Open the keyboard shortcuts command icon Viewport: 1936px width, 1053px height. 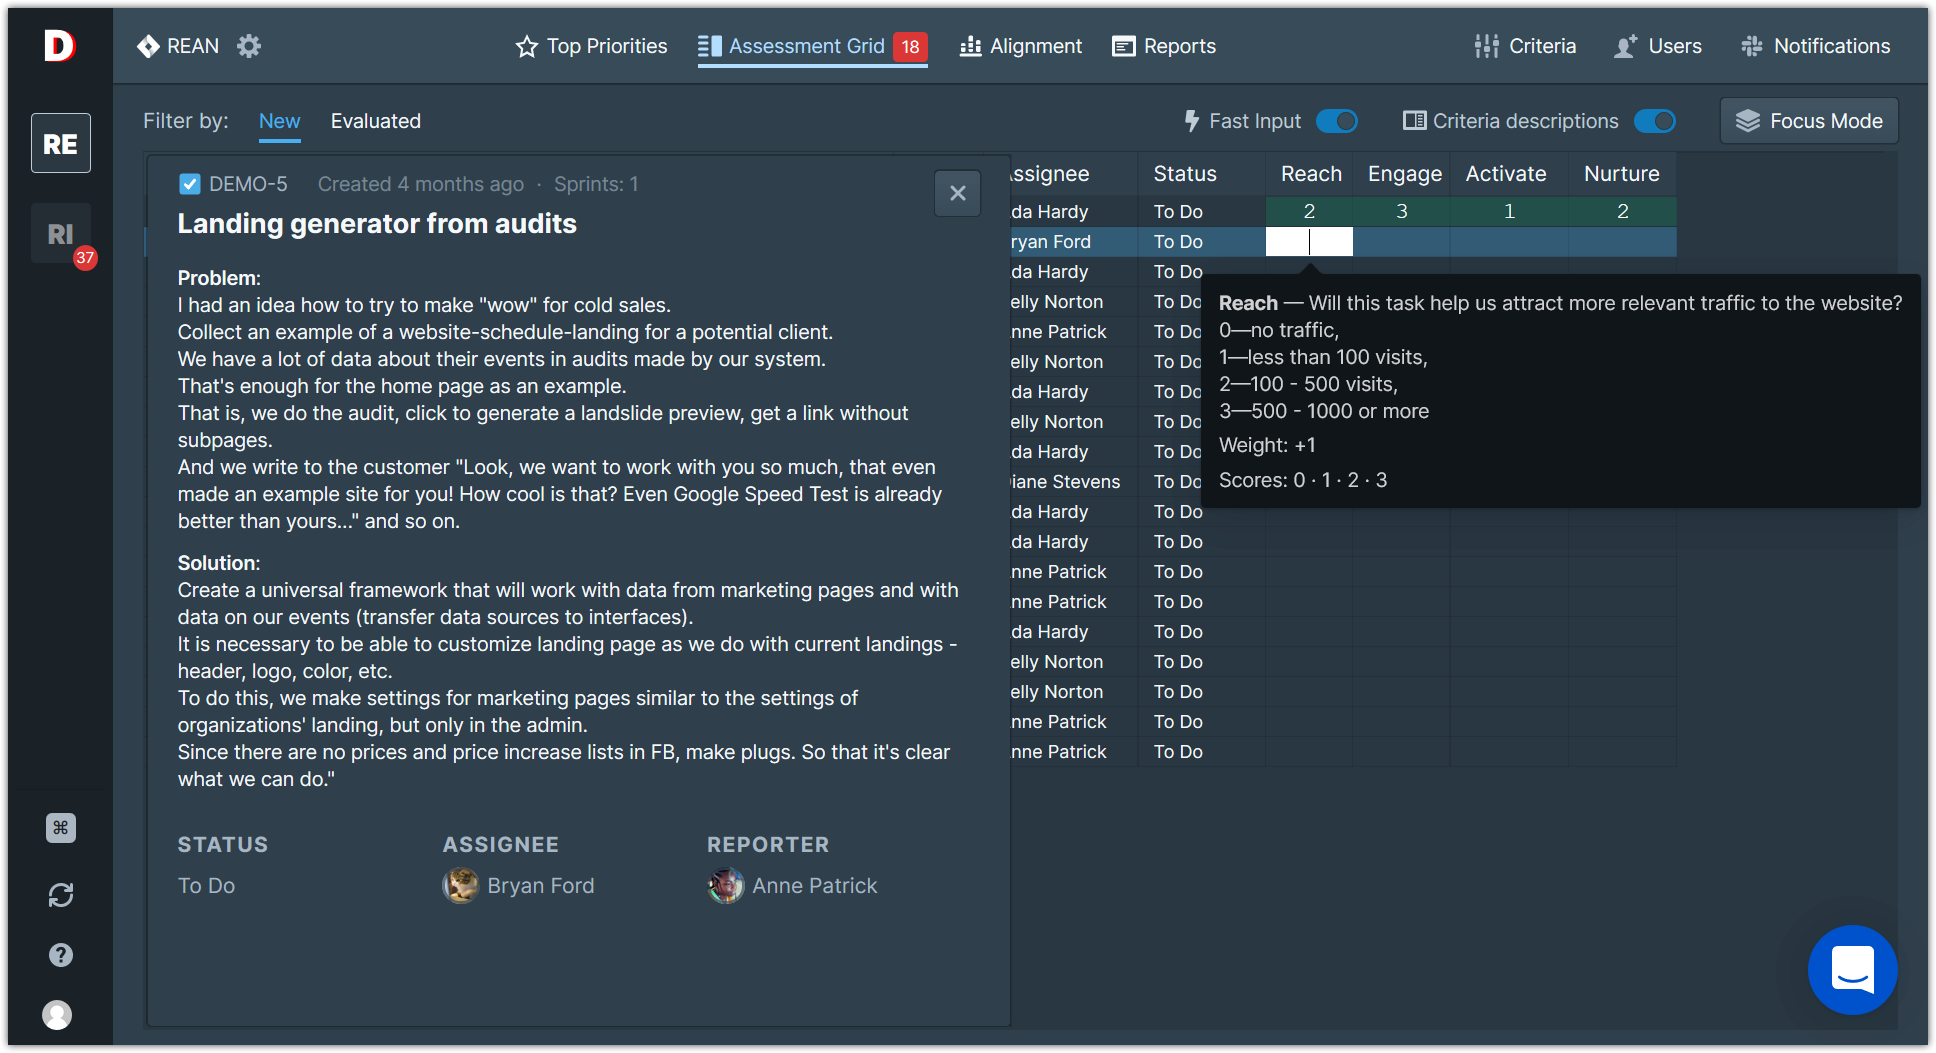point(61,828)
